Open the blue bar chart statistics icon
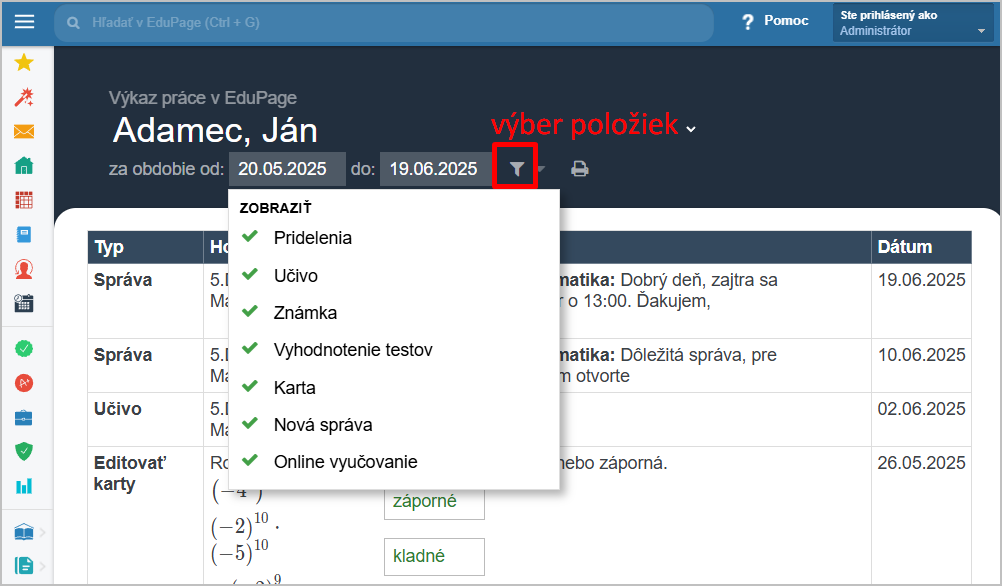 [x=24, y=486]
